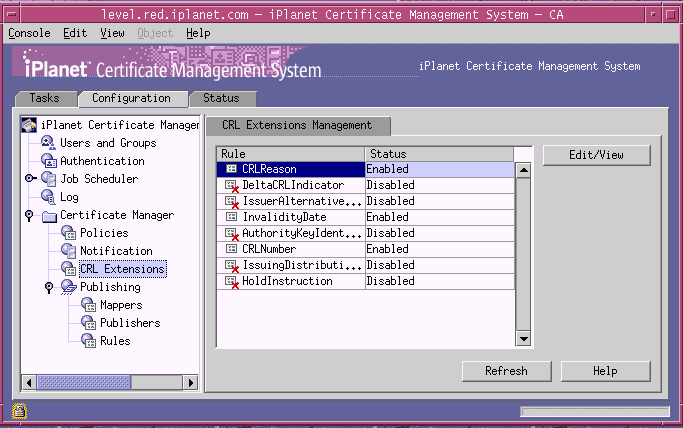Viewport: 683px width, 428px height.
Task: Select the InvalidityDate rule row
Action: tap(365, 217)
